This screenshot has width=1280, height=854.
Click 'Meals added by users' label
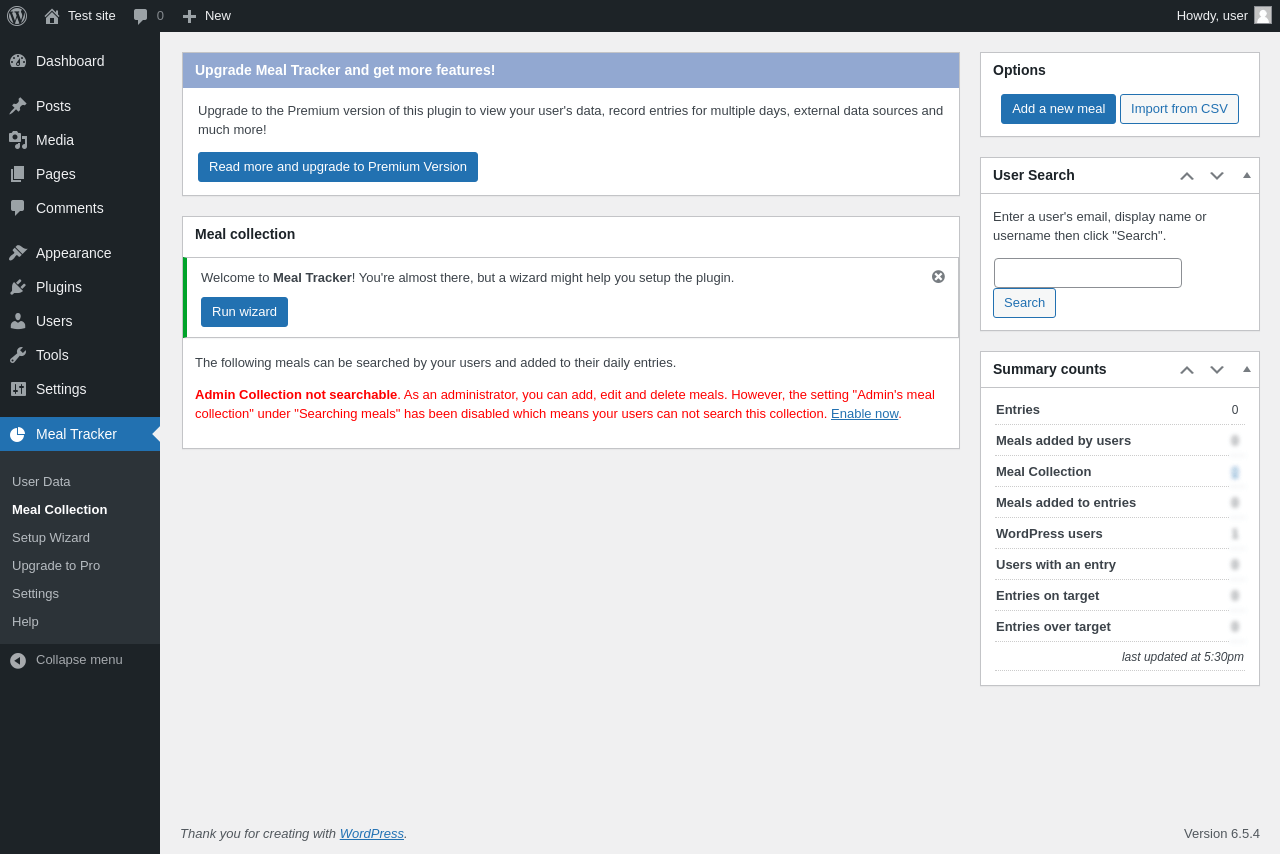(1063, 441)
